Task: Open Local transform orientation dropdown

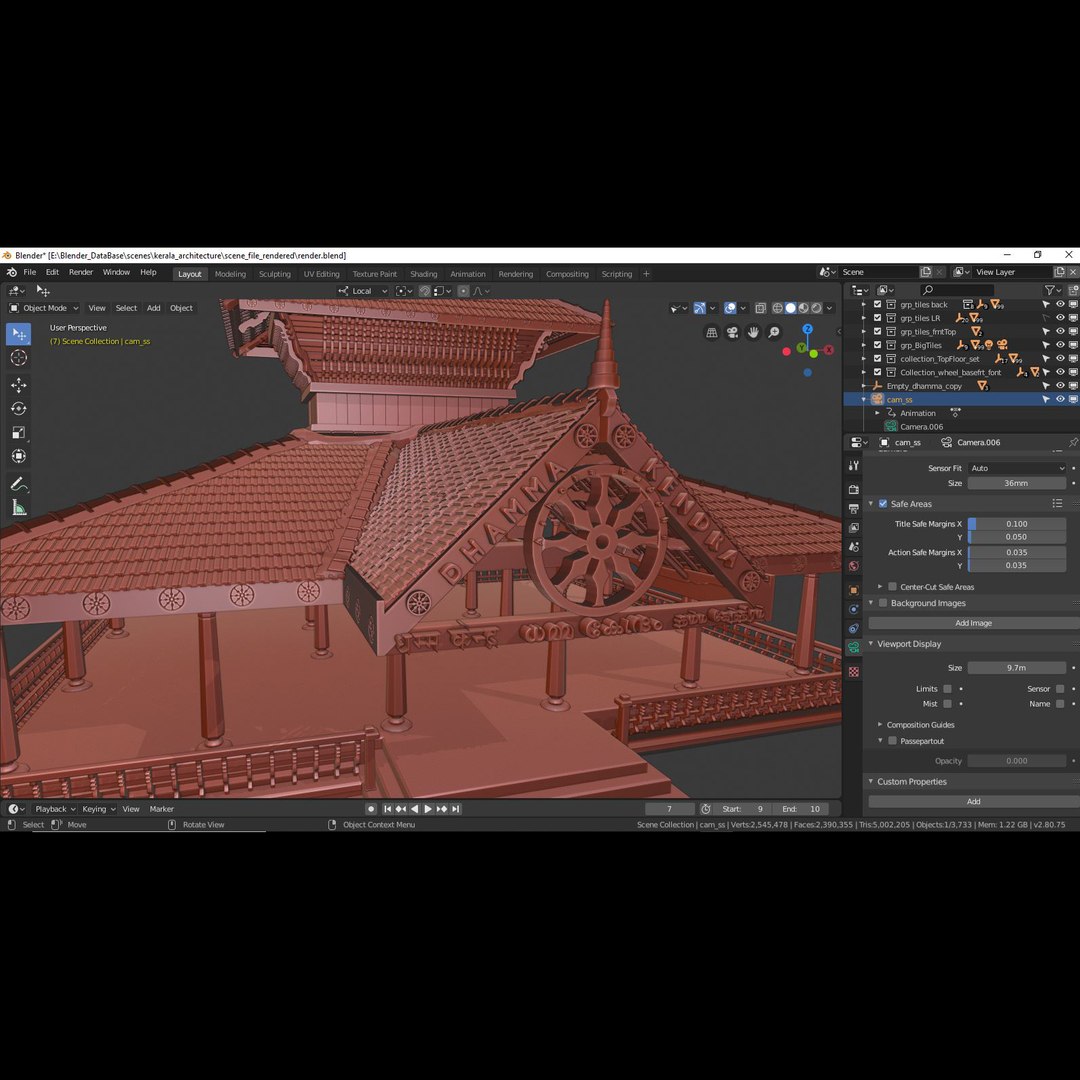Action: pyautogui.click(x=363, y=291)
